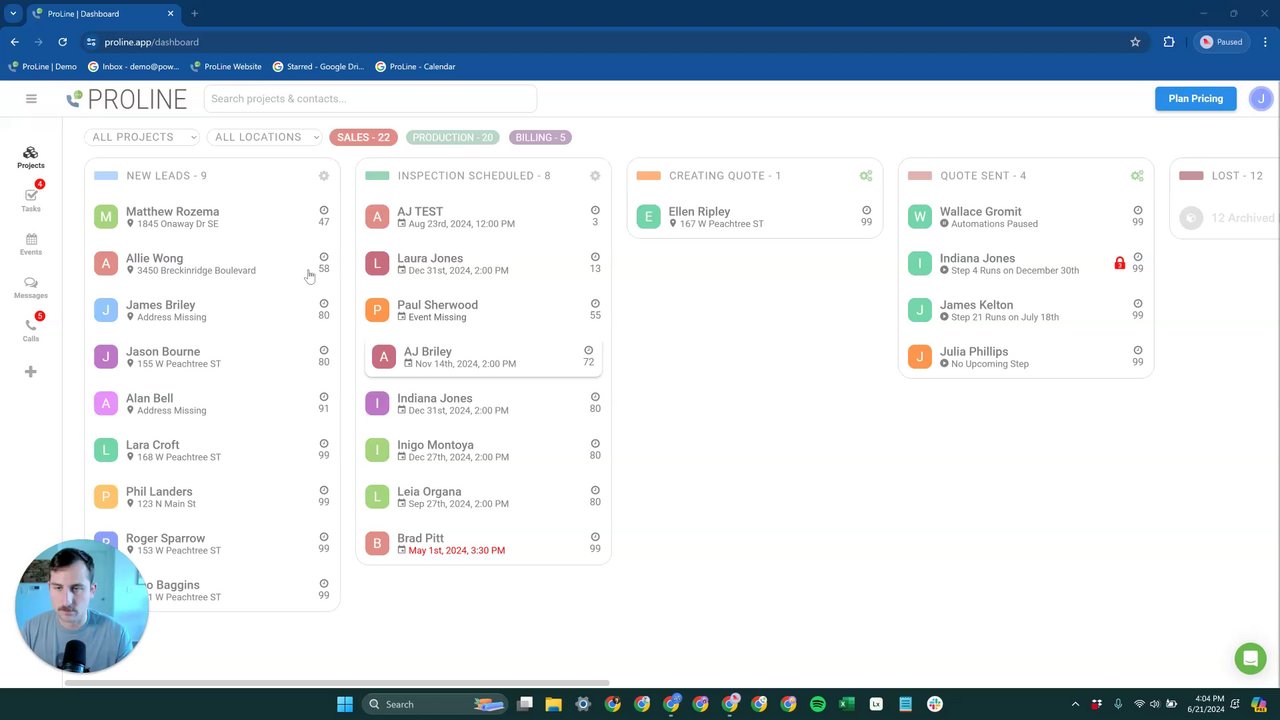Click the New Leads blue color swatch

click(x=106, y=176)
